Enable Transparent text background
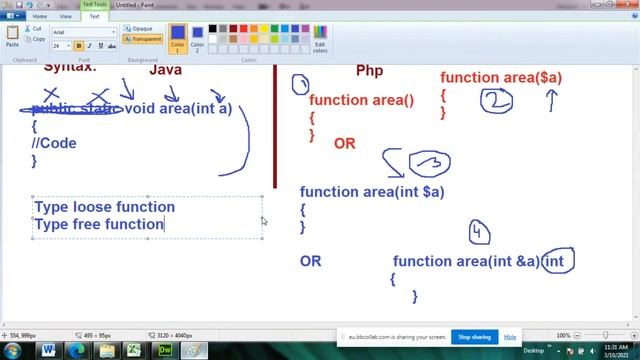 point(142,39)
